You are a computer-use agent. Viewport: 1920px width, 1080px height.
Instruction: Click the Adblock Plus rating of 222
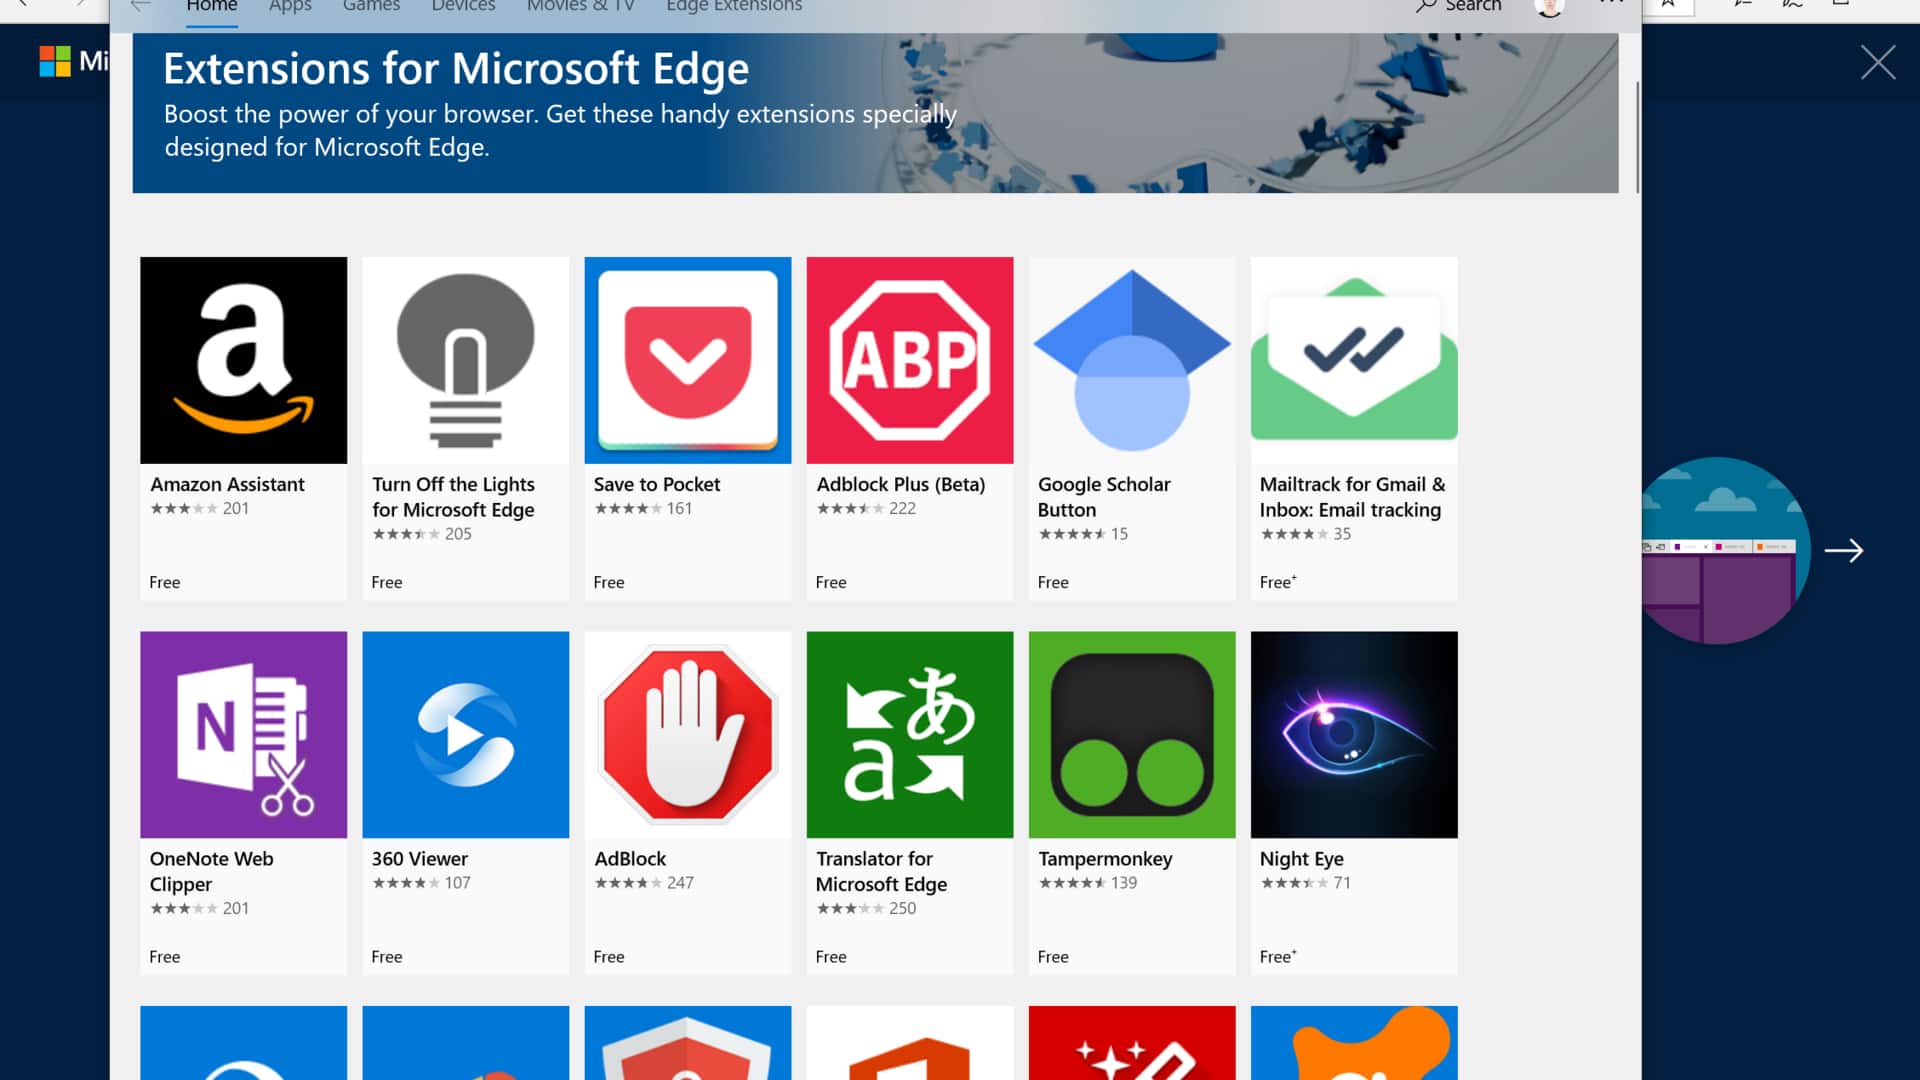[x=866, y=508]
